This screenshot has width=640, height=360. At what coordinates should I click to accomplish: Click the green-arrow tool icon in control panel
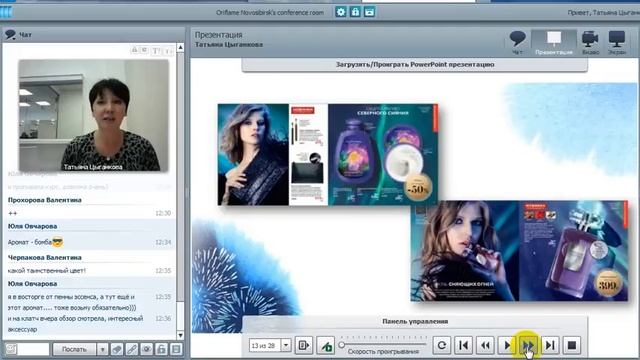pos(326,346)
